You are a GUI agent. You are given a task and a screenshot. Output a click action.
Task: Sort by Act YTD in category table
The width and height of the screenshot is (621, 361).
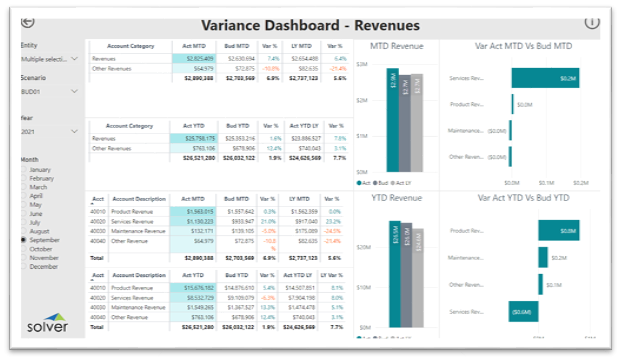pyautogui.click(x=194, y=126)
